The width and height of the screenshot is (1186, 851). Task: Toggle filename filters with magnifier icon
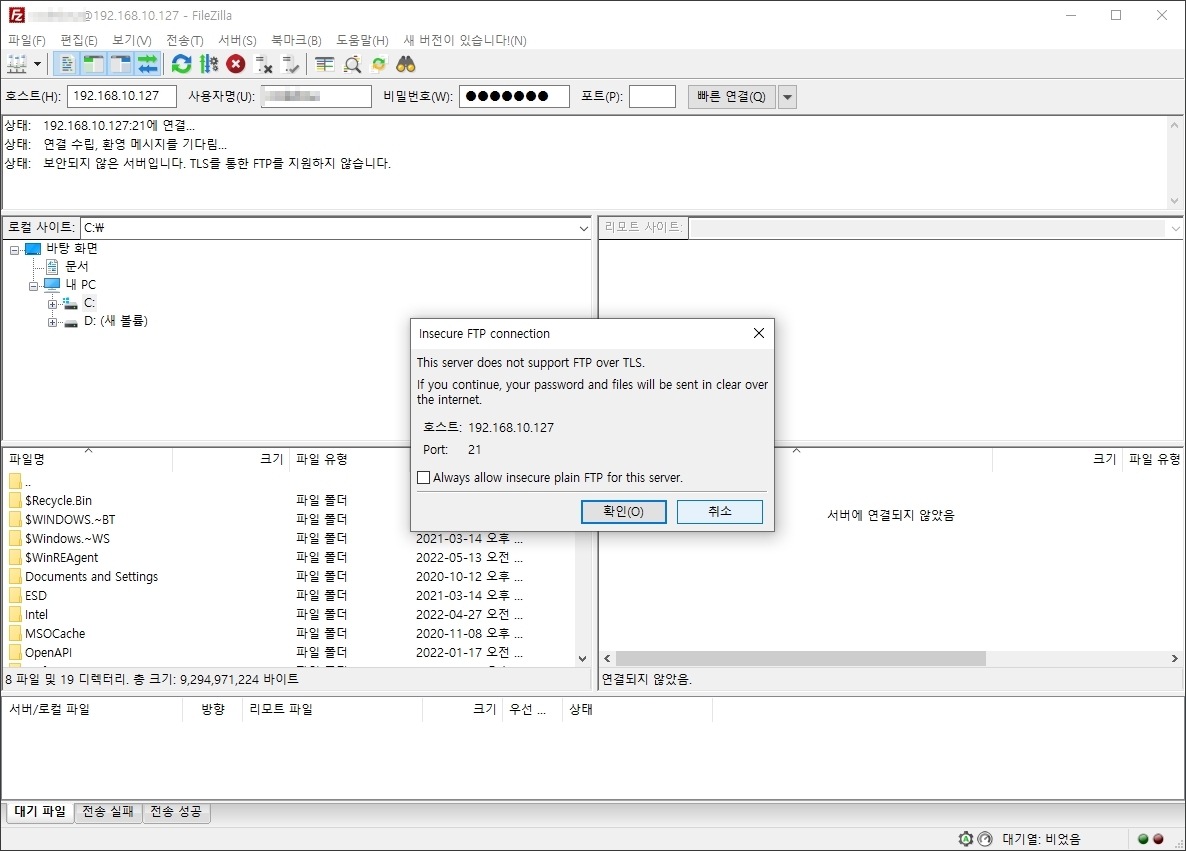click(352, 64)
